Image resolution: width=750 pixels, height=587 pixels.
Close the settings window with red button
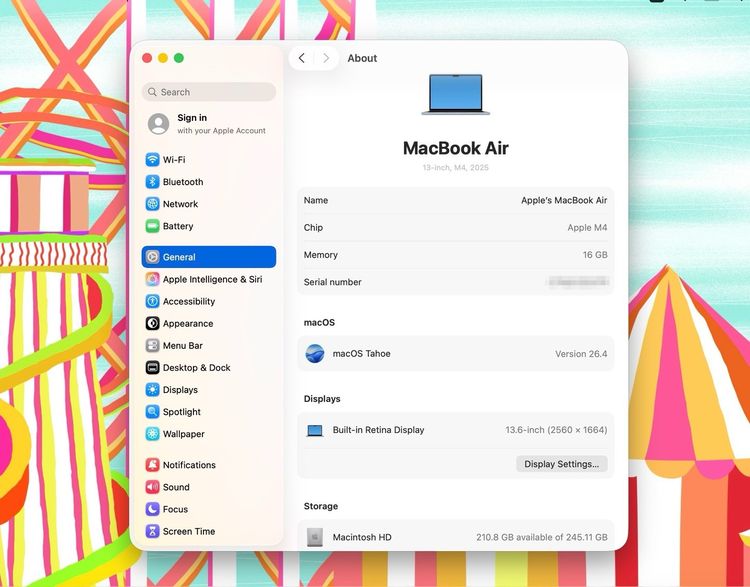pyautogui.click(x=147, y=58)
